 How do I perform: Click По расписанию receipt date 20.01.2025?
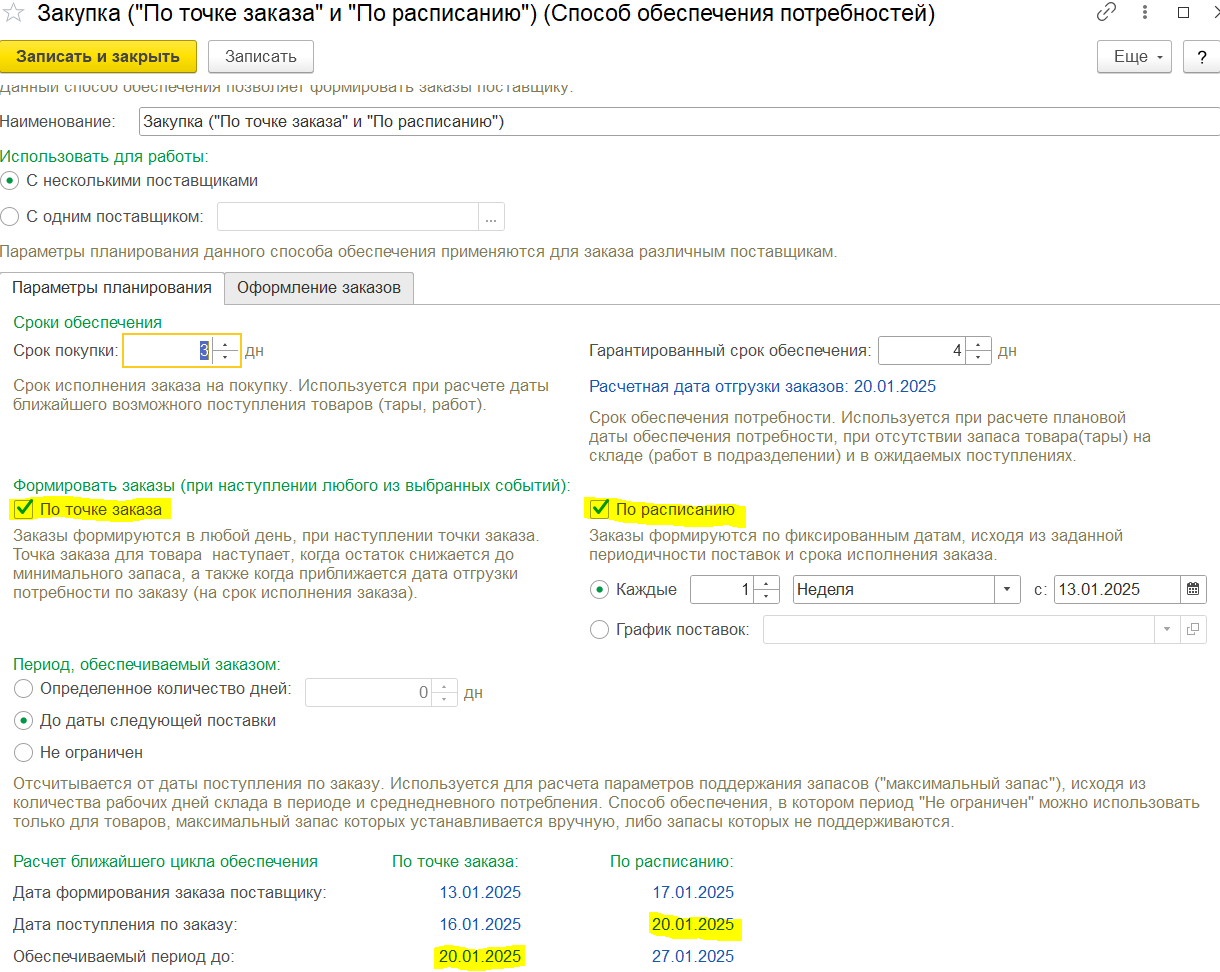[692, 924]
